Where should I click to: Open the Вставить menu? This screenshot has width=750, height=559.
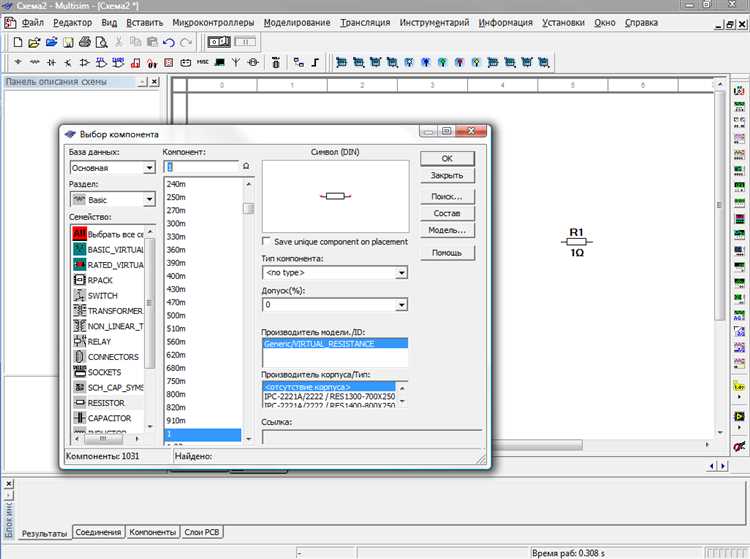(x=144, y=22)
